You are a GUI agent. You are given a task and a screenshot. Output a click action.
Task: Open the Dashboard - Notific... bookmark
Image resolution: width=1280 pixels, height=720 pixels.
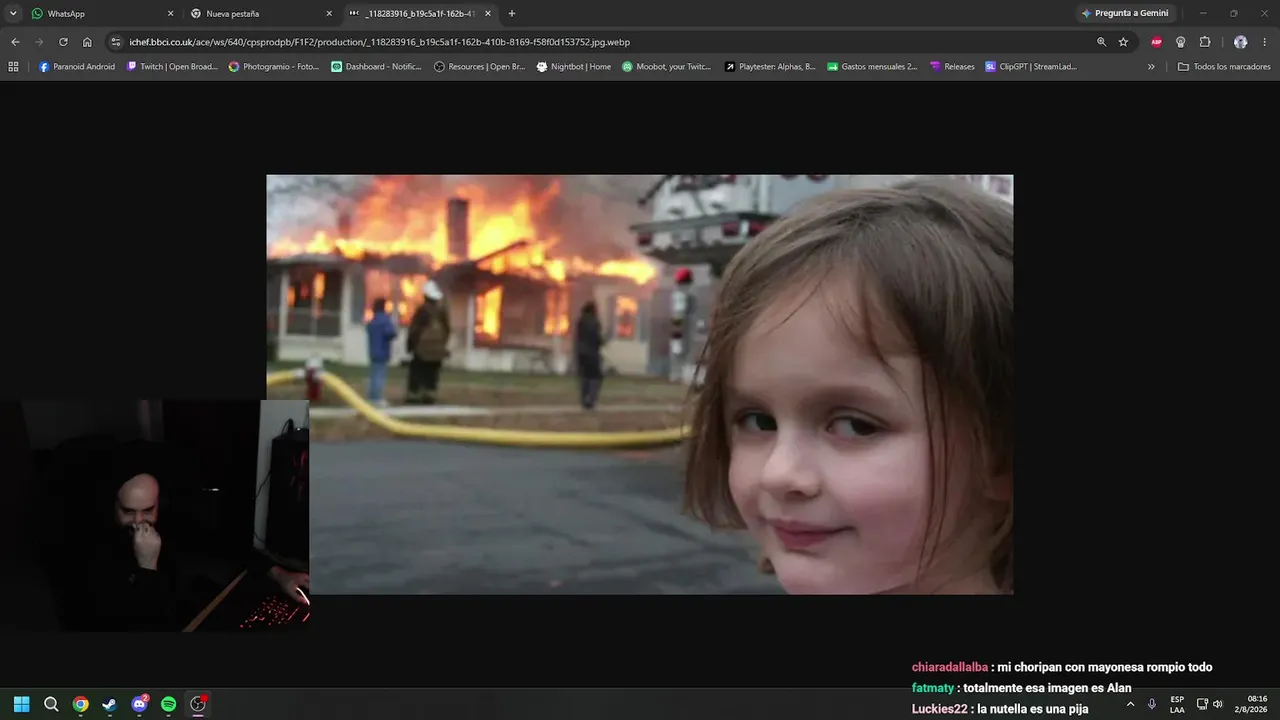point(376,67)
